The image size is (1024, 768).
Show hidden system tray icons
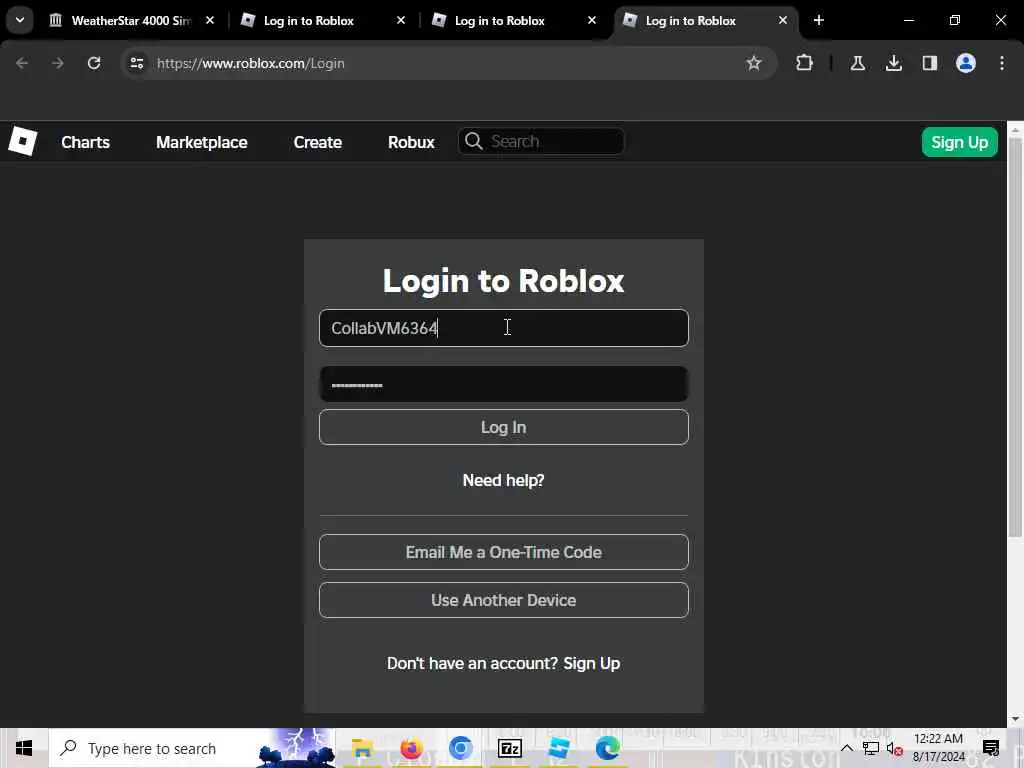coord(846,748)
